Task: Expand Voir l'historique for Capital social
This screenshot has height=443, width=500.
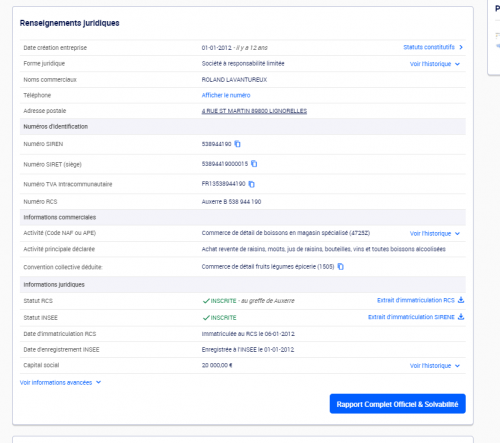Action: (x=435, y=366)
